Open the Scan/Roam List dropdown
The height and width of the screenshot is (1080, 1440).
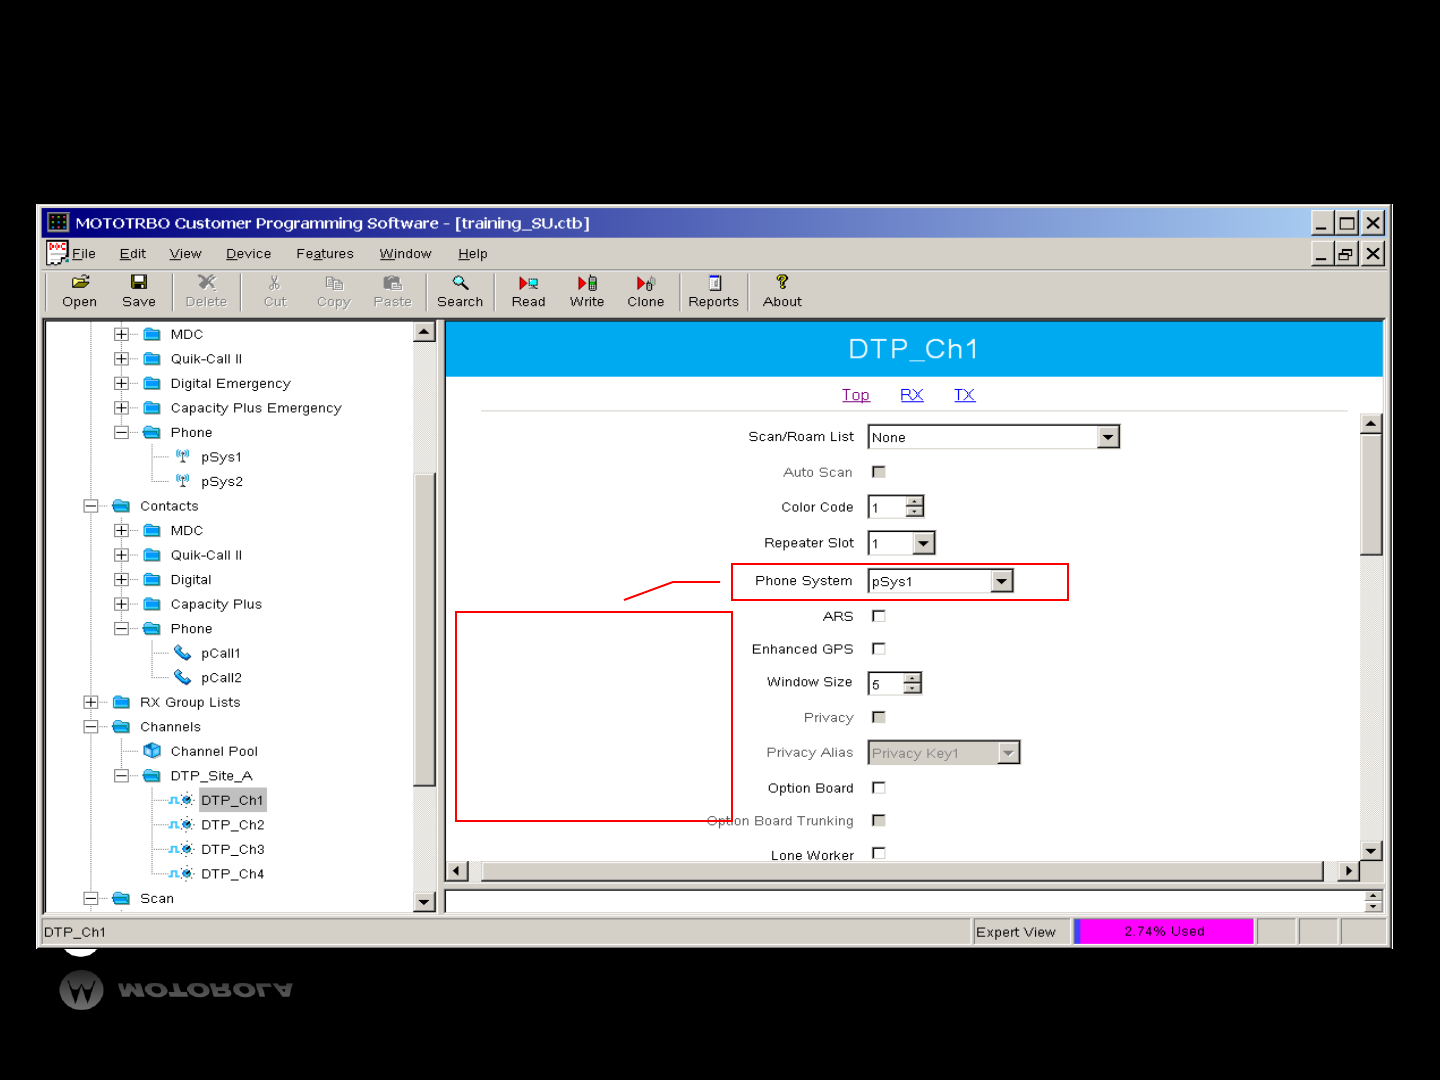pos(1108,437)
